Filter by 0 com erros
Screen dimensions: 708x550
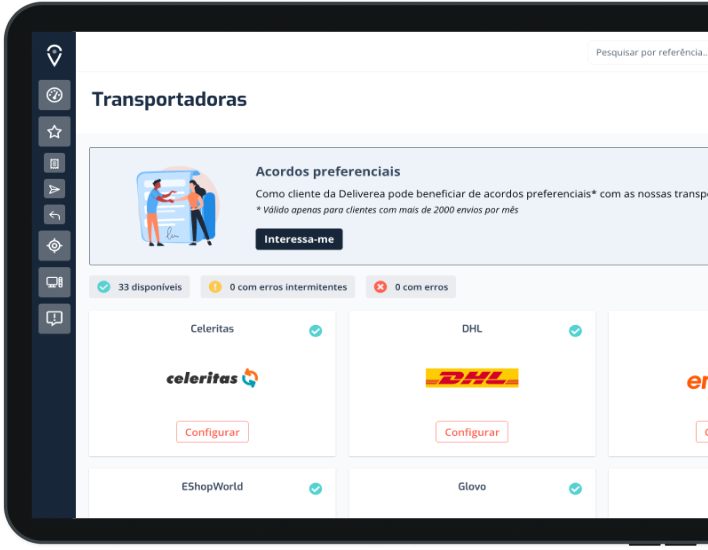tap(411, 287)
